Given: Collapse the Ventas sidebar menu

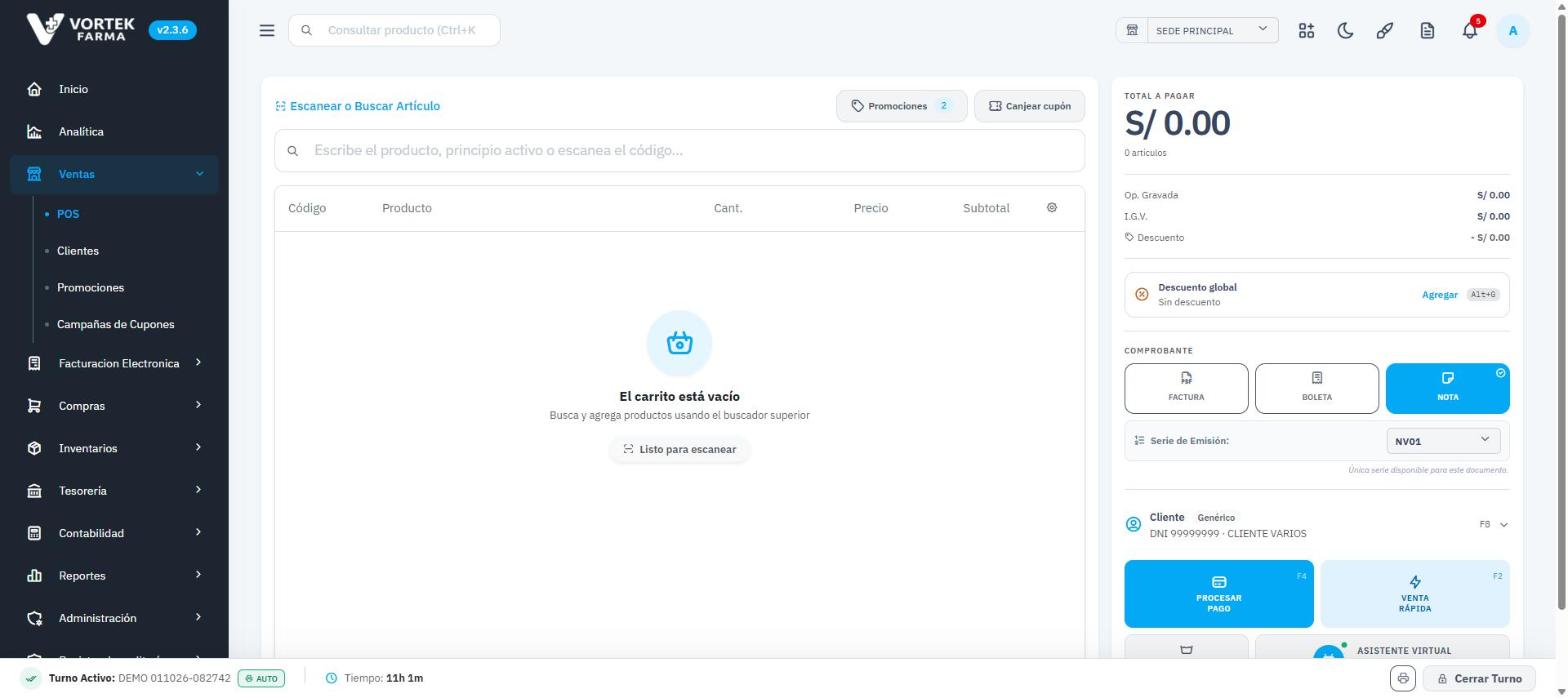Looking at the screenshot, I should [114, 174].
